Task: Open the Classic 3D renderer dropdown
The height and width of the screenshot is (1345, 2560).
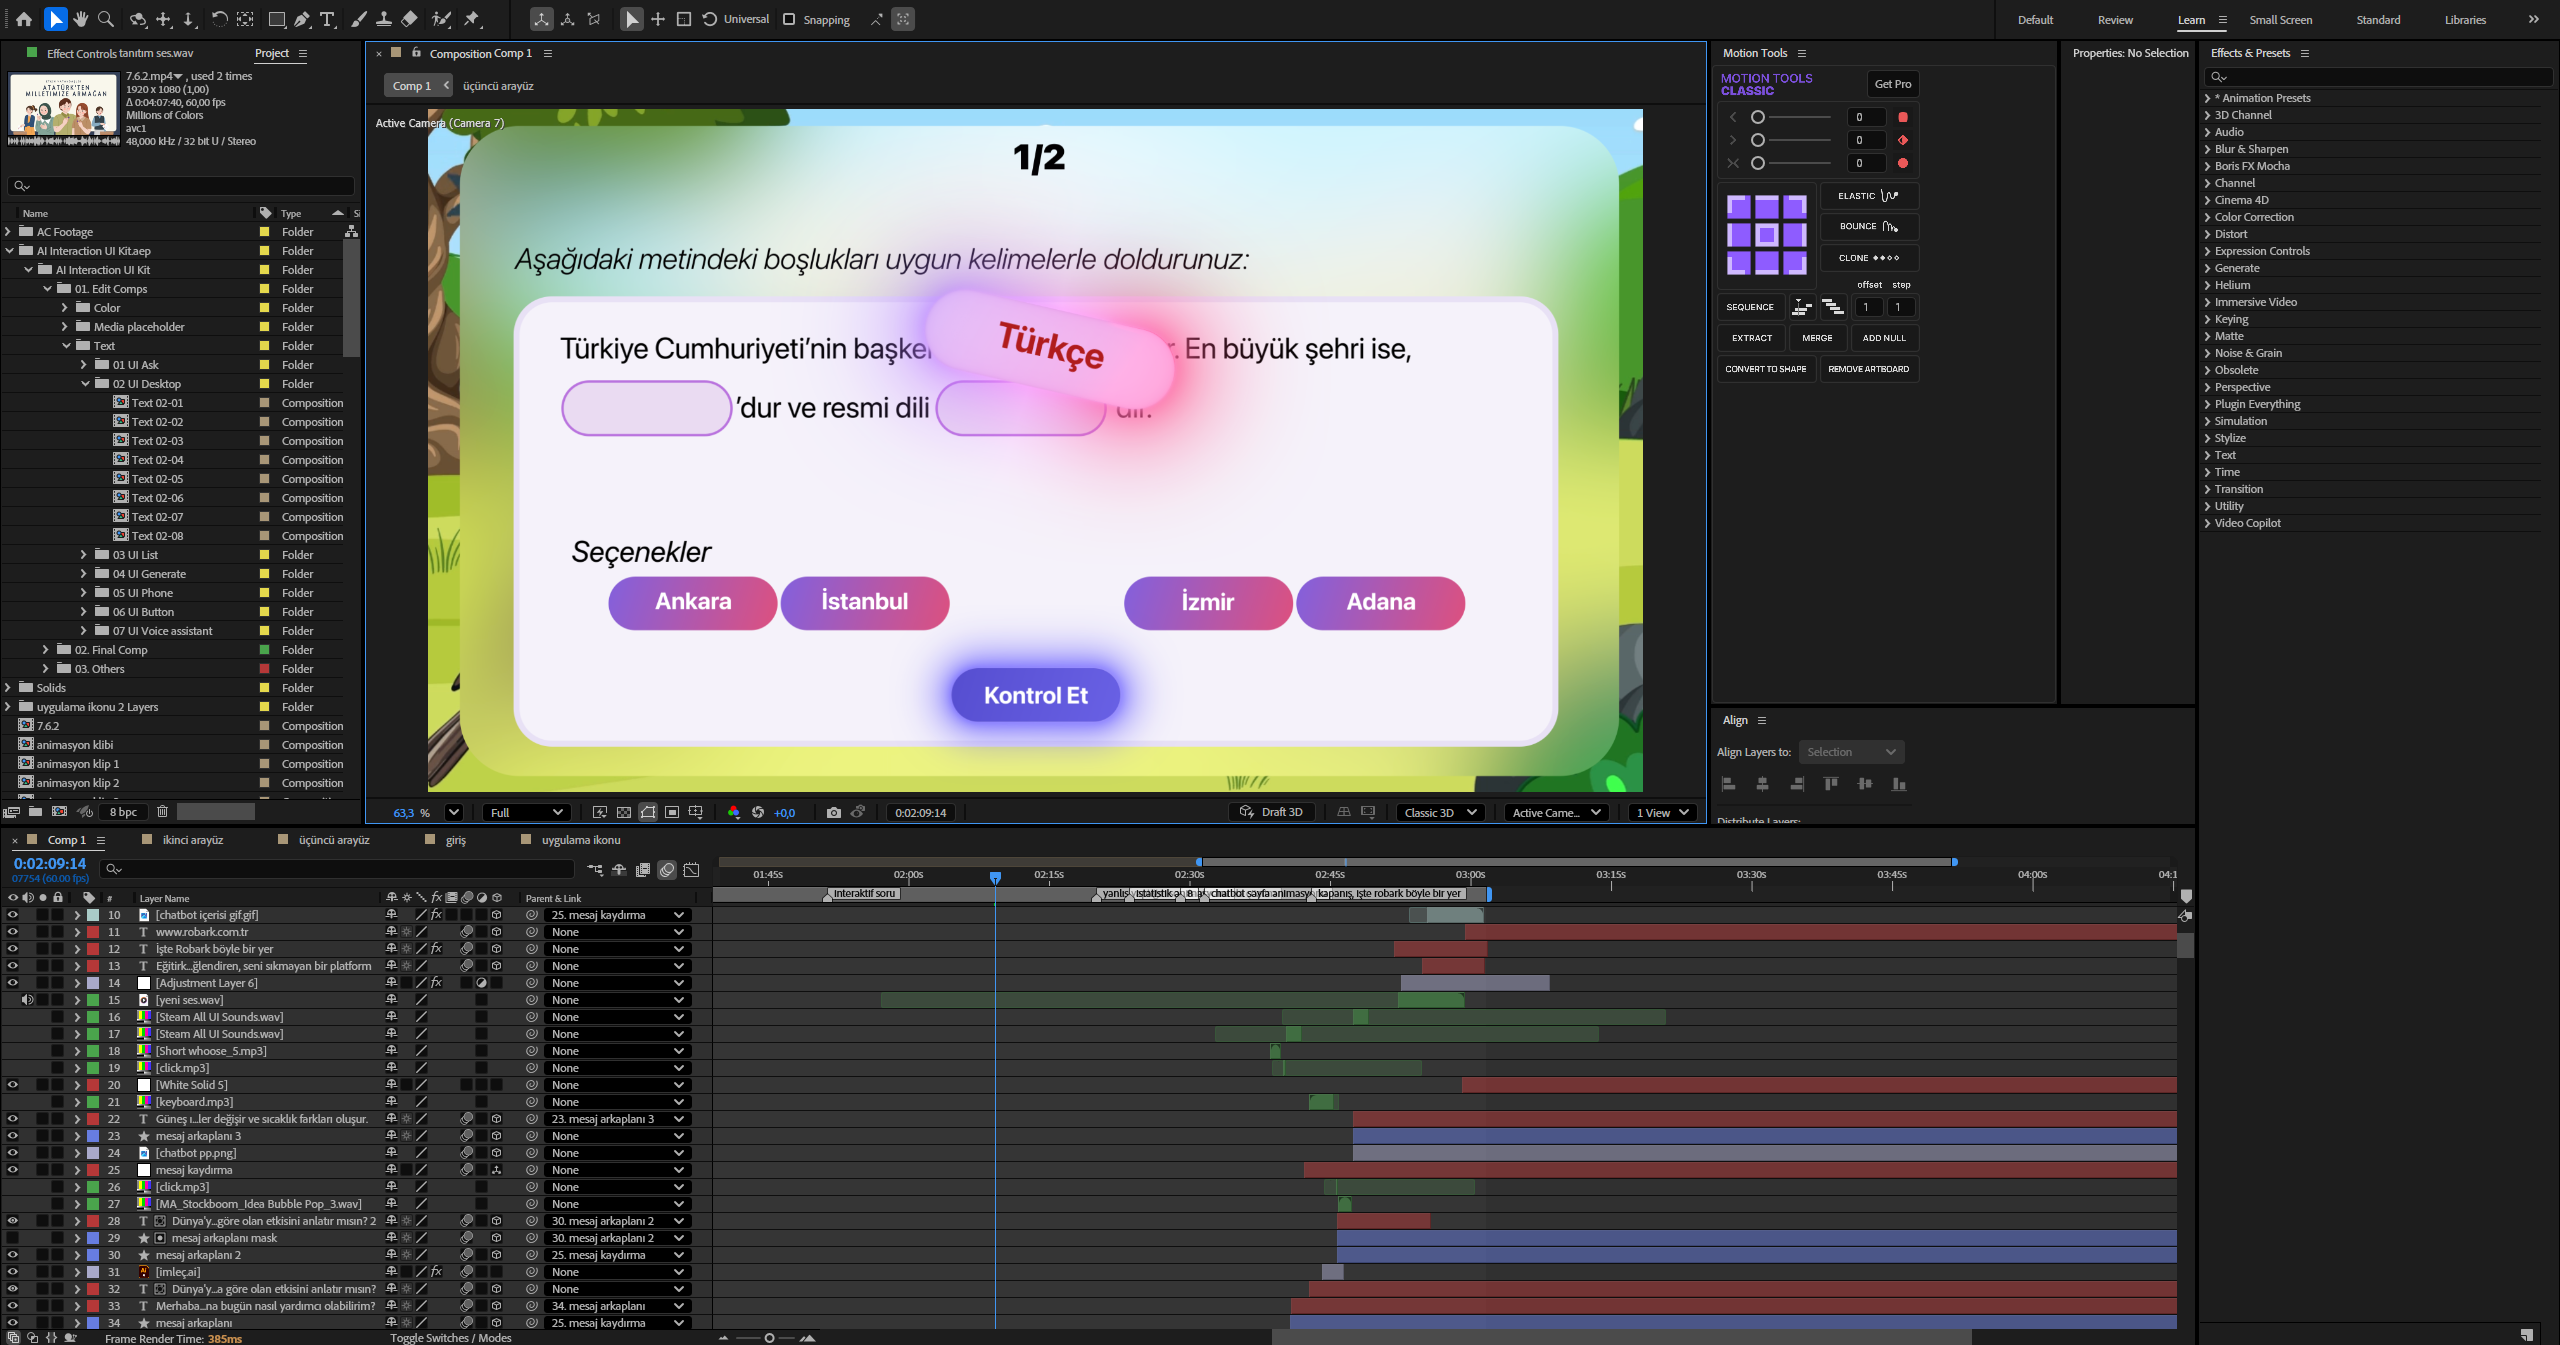Action: click(1440, 812)
